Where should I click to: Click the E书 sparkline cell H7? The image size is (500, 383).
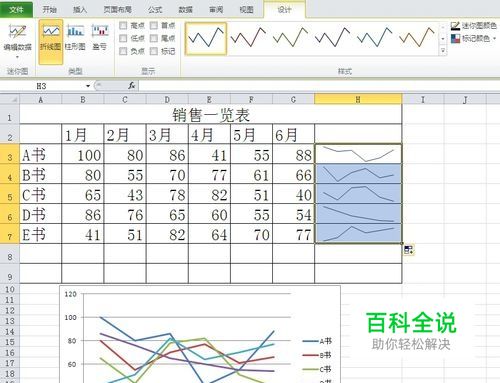tap(358, 234)
